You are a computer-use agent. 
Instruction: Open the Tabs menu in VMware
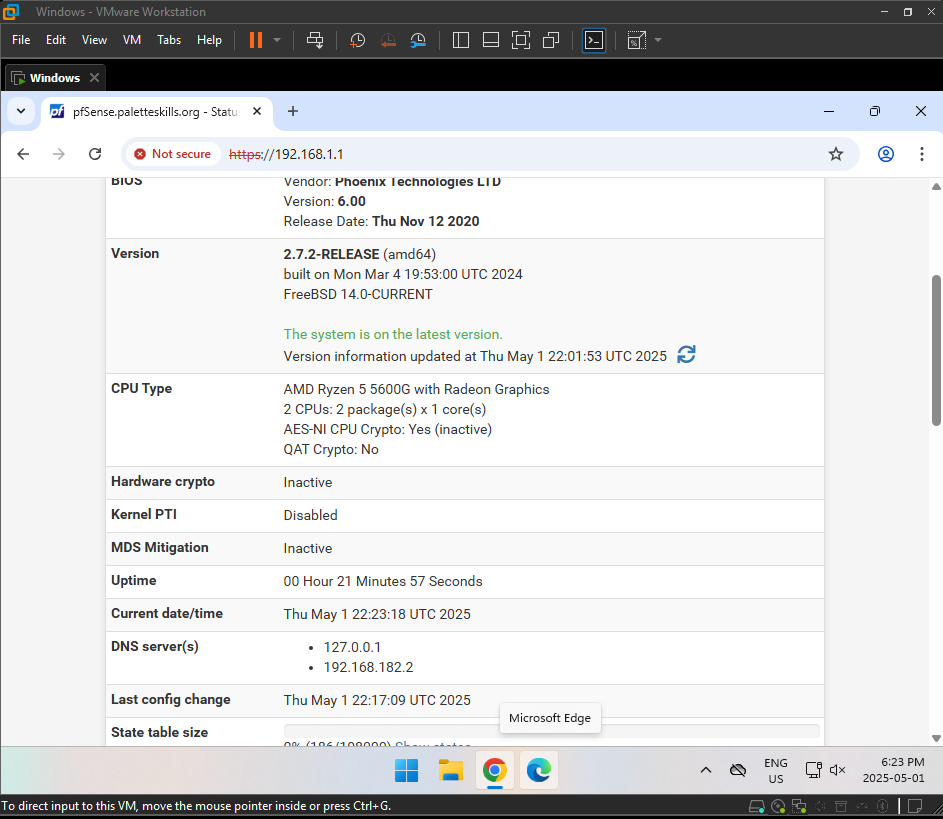169,40
